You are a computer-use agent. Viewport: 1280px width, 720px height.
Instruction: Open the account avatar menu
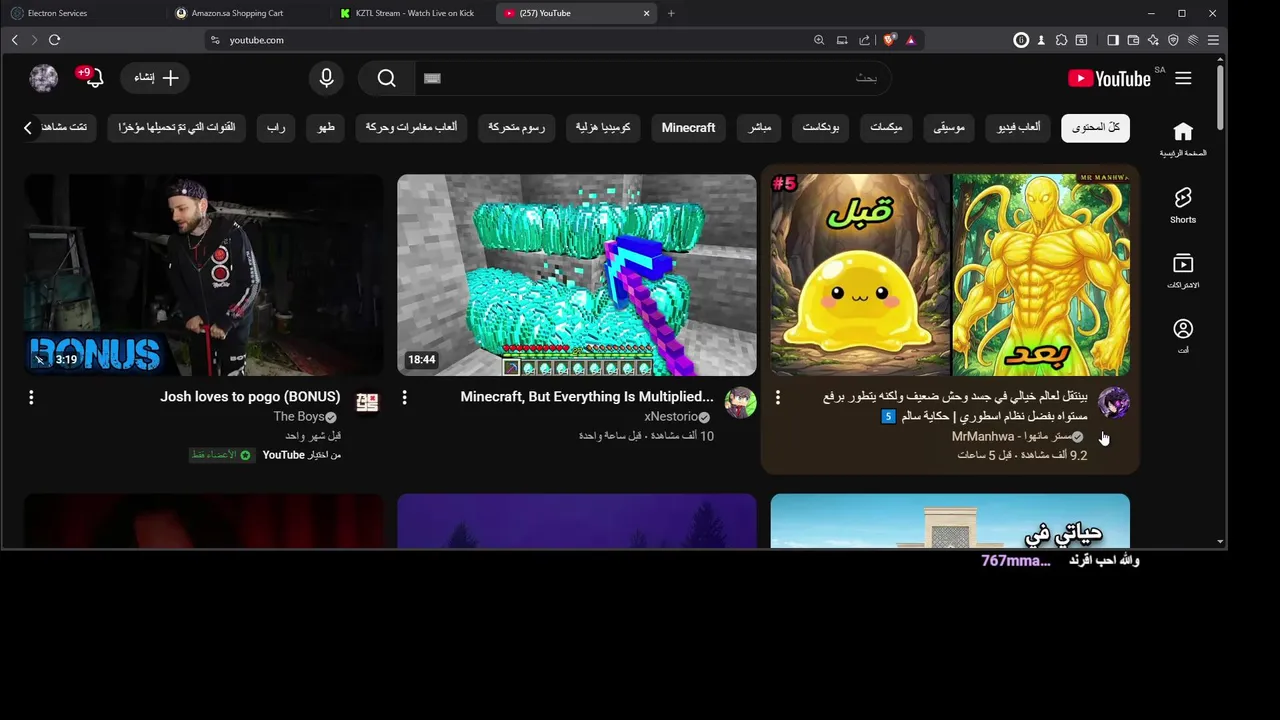[x=43, y=78]
